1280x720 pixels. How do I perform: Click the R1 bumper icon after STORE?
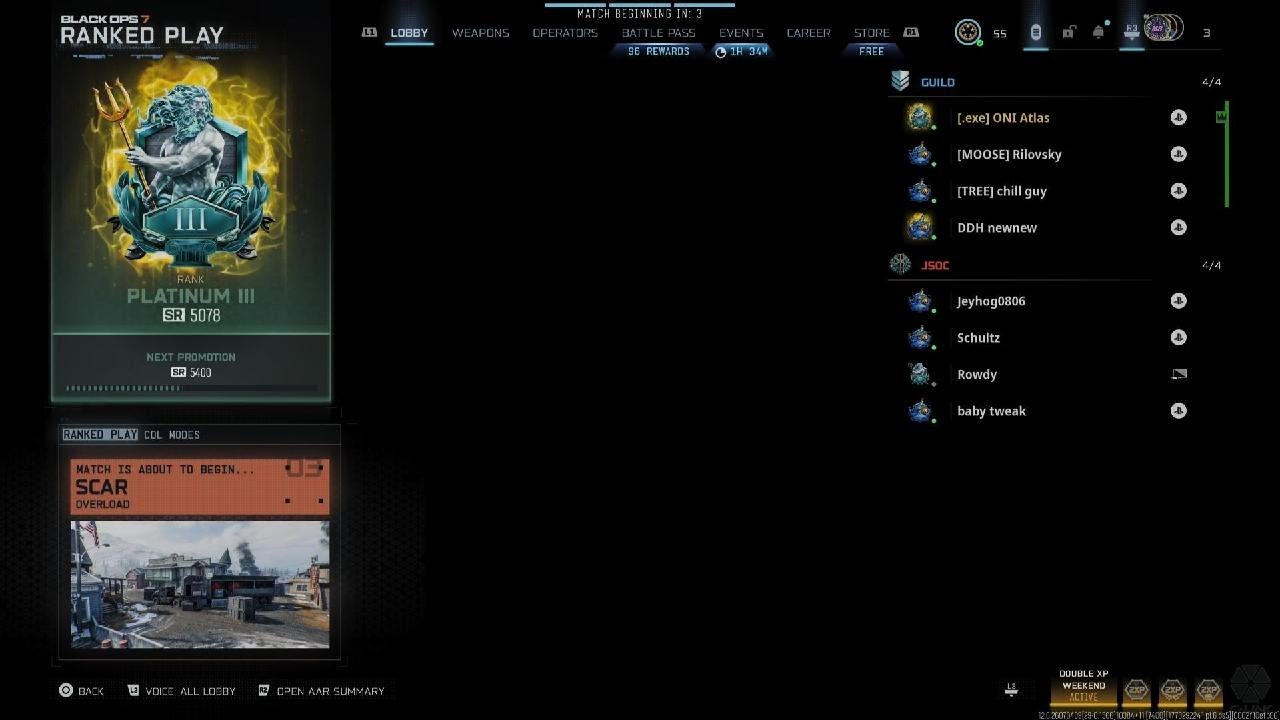(911, 33)
